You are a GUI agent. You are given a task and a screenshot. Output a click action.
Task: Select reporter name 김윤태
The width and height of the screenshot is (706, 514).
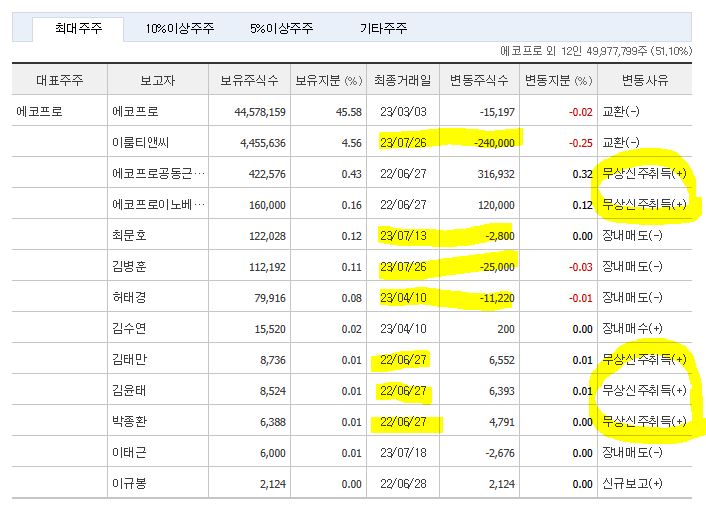[129, 390]
